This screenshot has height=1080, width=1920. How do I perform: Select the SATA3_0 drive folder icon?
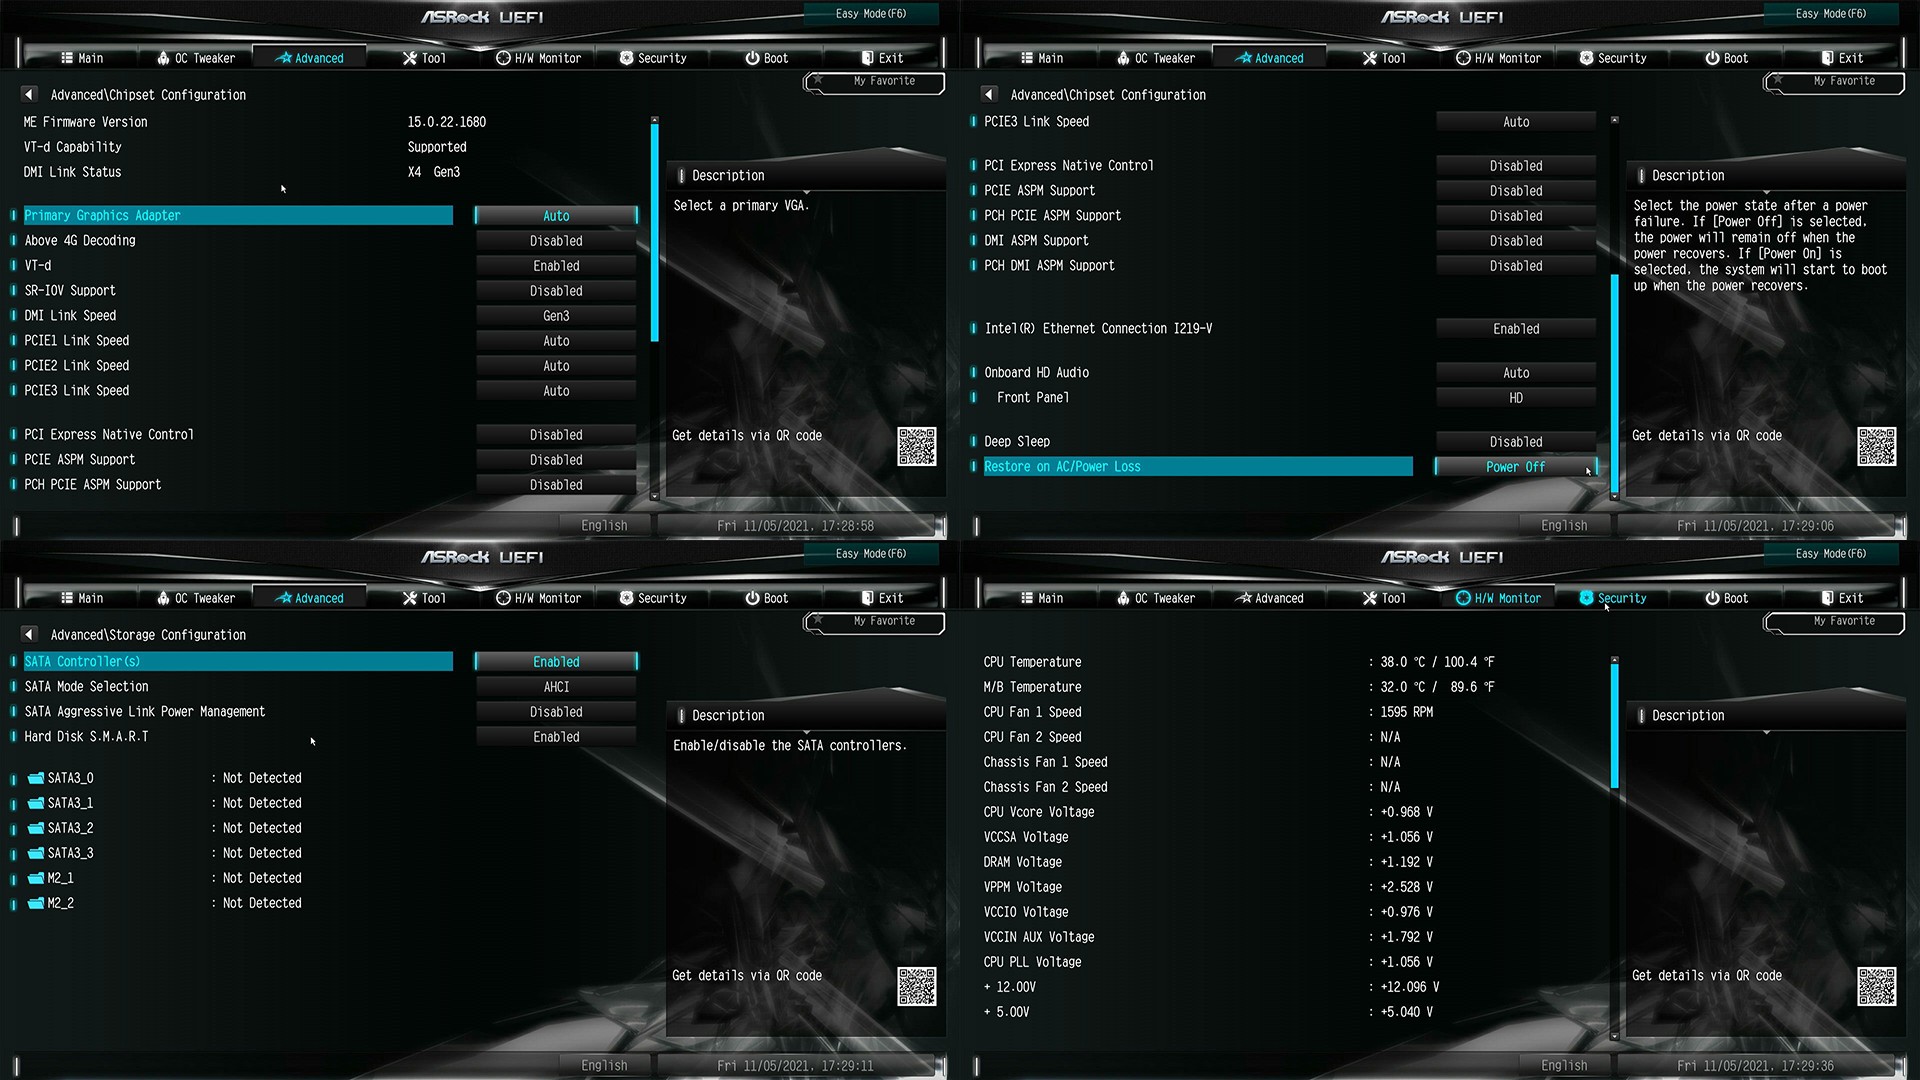click(x=36, y=778)
